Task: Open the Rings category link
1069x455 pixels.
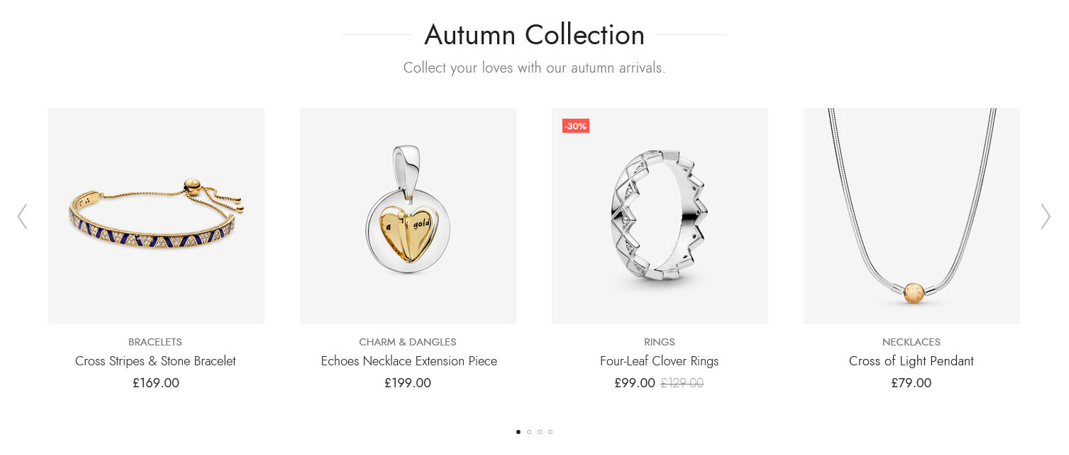Action: 659,342
